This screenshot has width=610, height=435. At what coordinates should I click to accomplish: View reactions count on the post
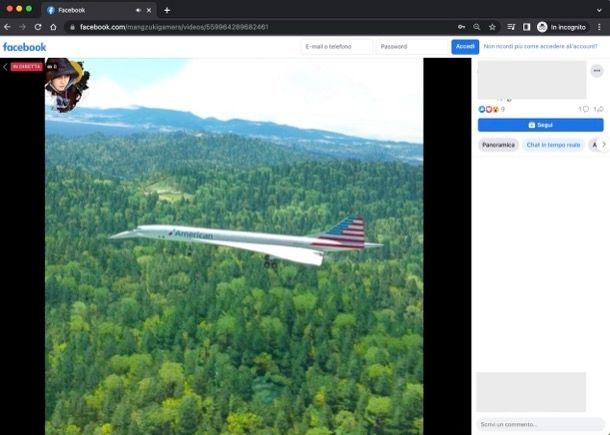[x=491, y=109]
